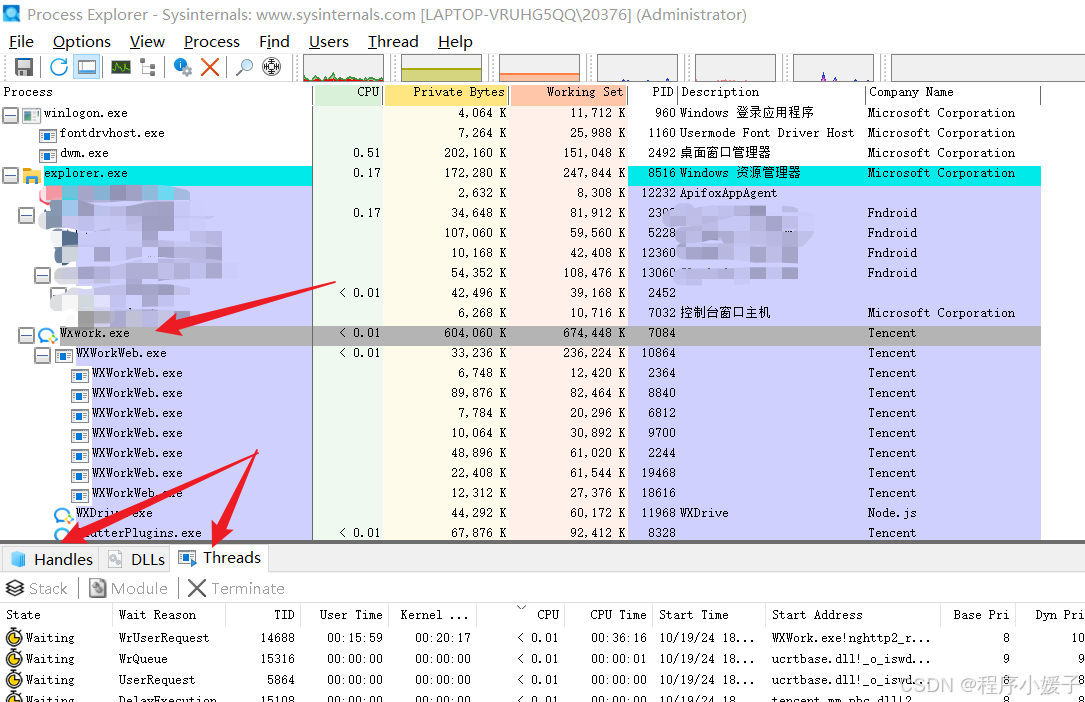Sort by the Working Set column header
Screen dimensions: 1085x702
(569, 92)
